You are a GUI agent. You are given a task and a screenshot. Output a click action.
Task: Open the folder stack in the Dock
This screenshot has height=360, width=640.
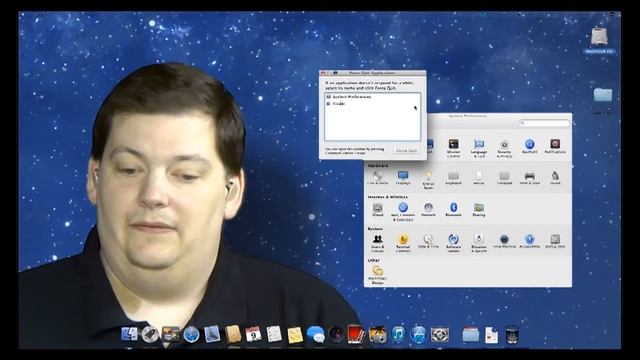click(471, 334)
